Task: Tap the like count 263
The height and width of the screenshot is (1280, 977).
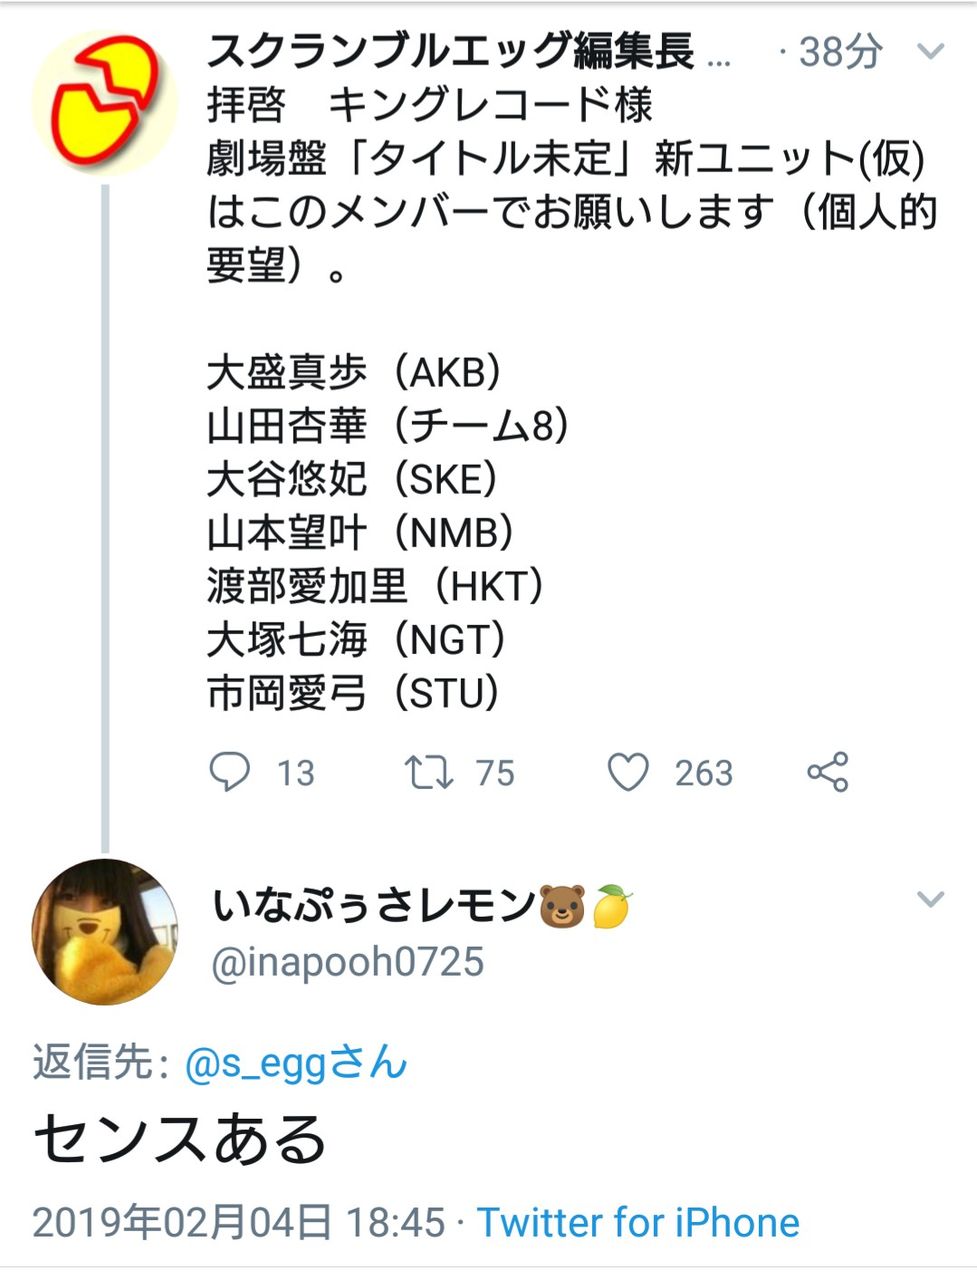Action: [704, 773]
